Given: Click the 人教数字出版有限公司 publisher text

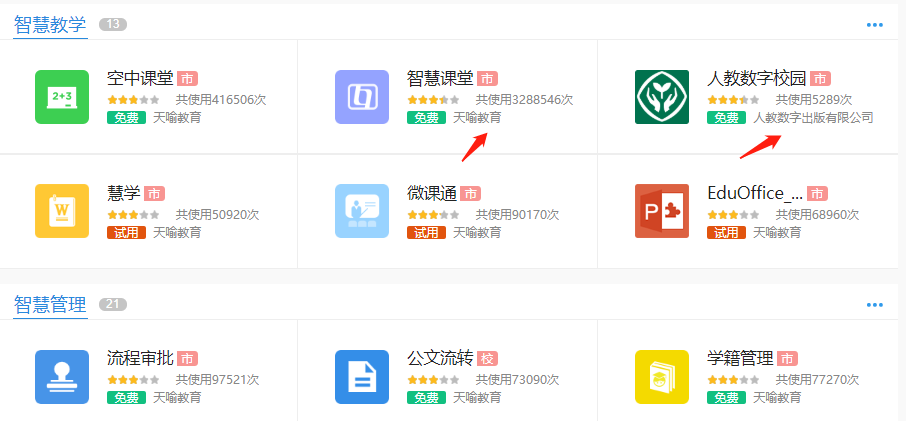Looking at the screenshot, I should [x=812, y=118].
